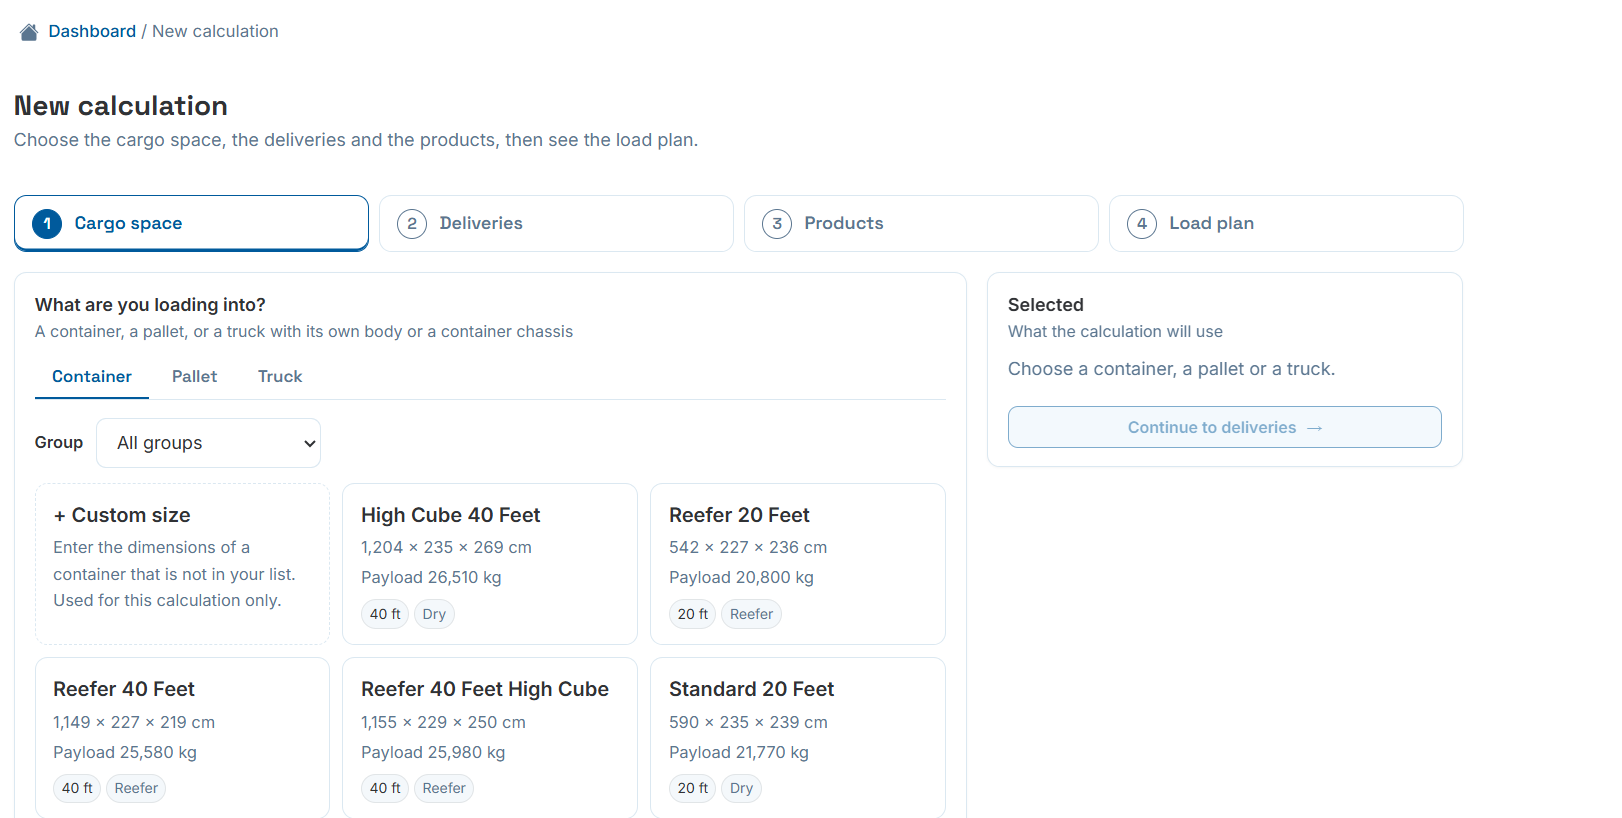Go to the Deliveries step

click(556, 223)
